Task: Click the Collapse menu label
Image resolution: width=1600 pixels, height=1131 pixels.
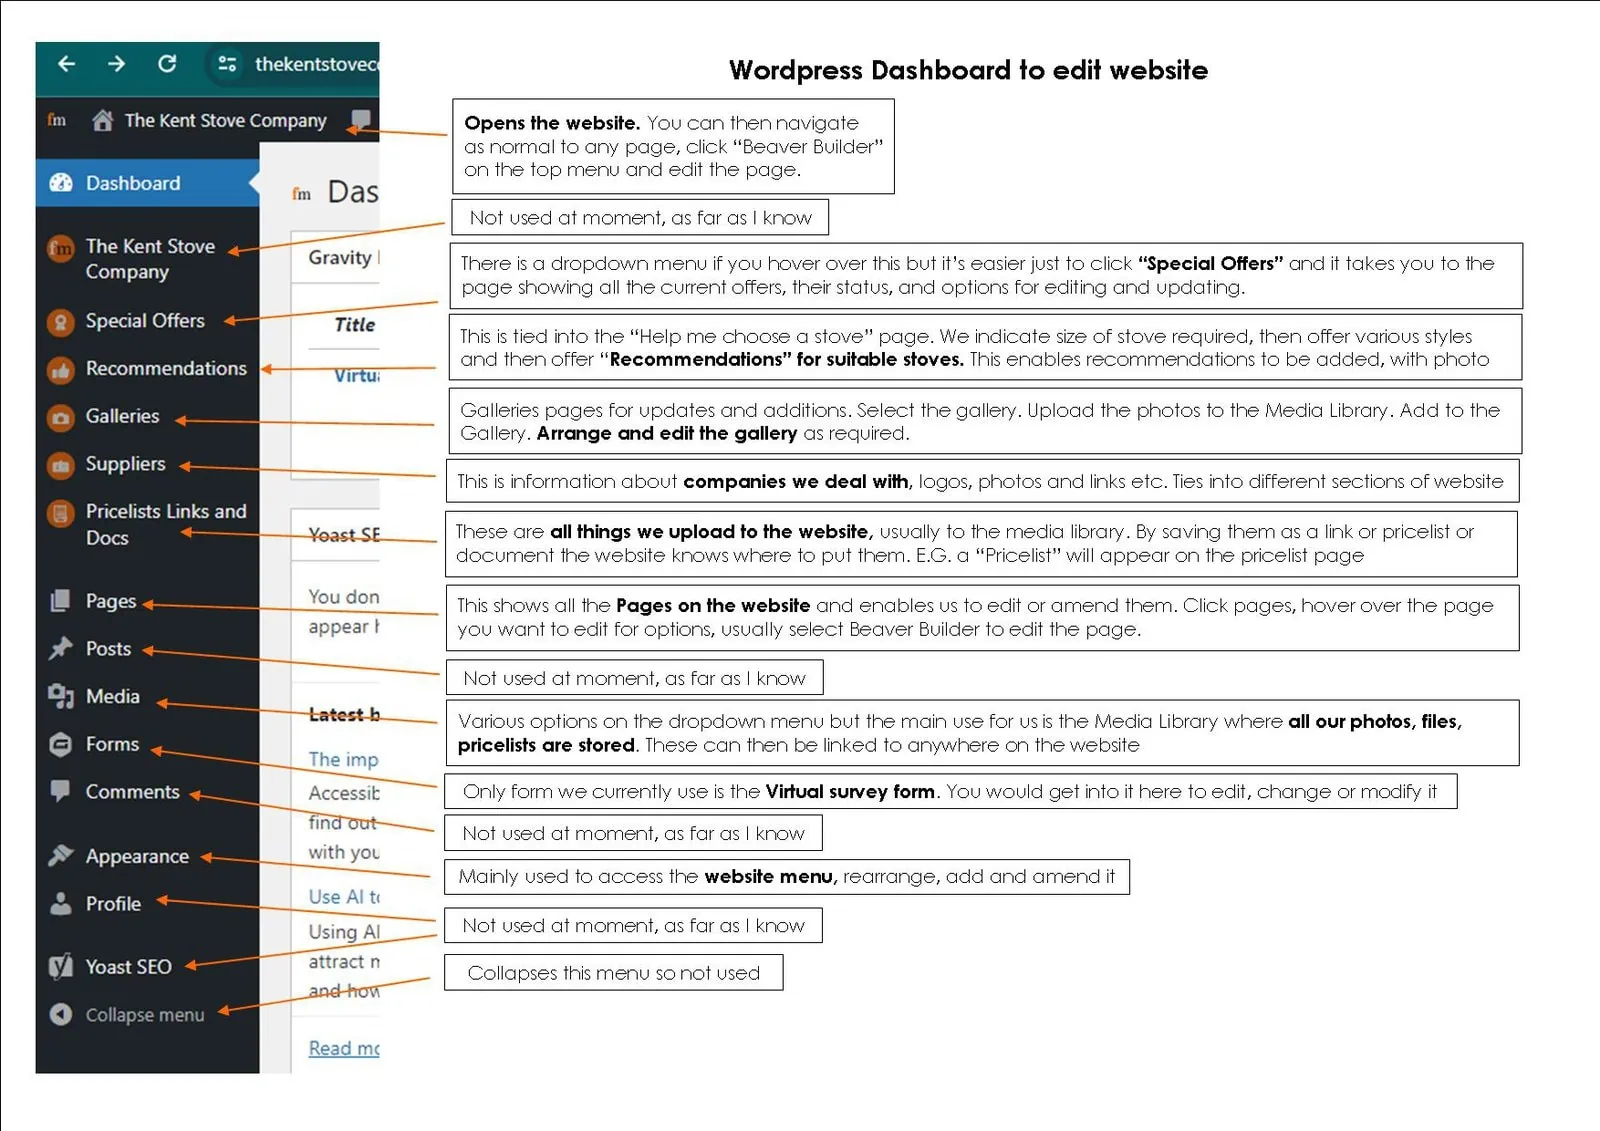Action: [x=144, y=1015]
